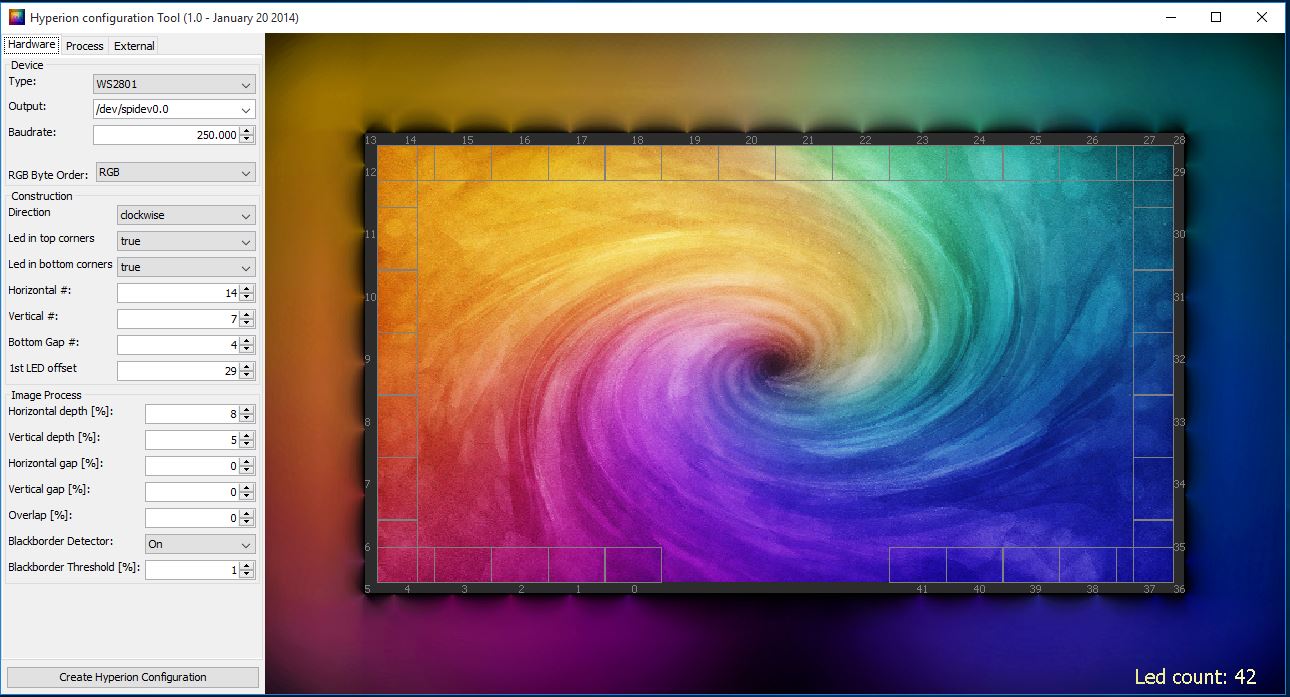Click the Horizontal depth percentage field

pos(192,414)
